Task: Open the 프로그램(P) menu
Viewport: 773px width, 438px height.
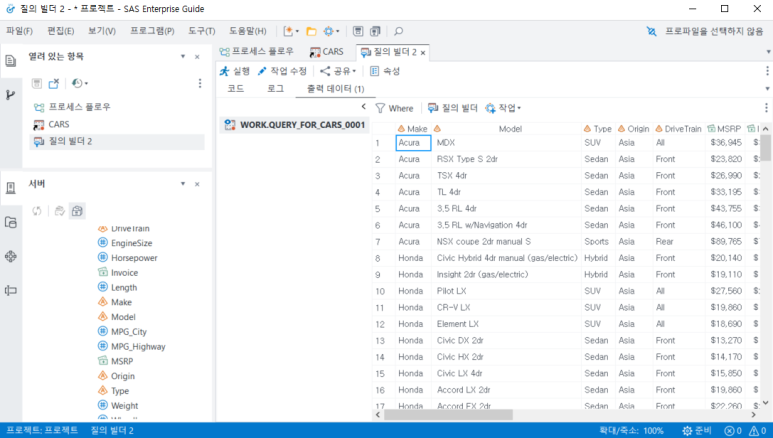Action: pyautogui.click(x=152, y=31)
